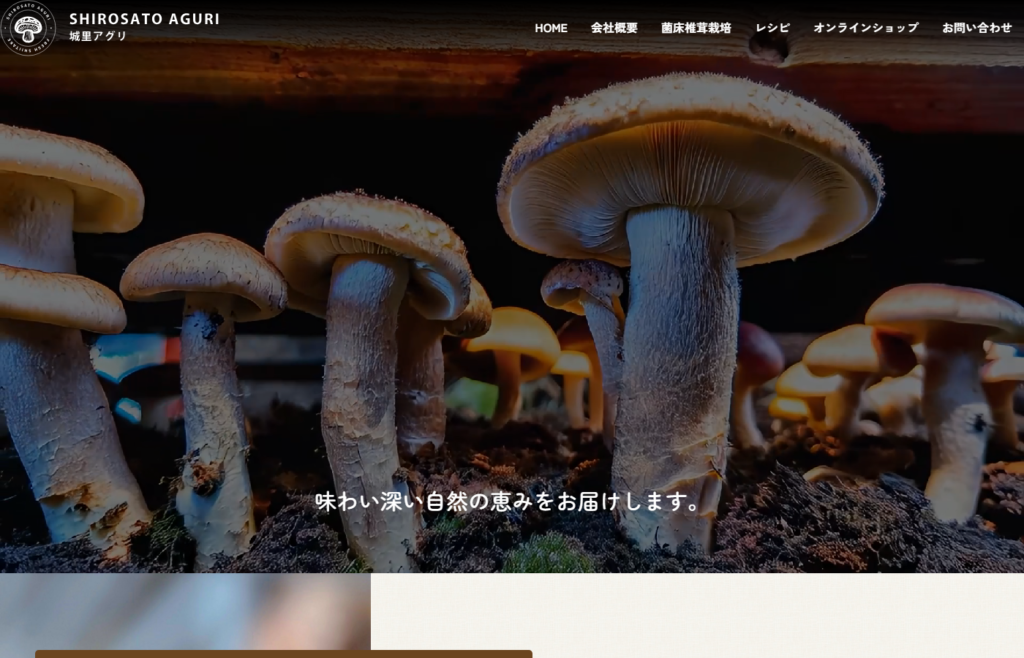
Task: Click the cream content panel below hero
Action: 697,616
